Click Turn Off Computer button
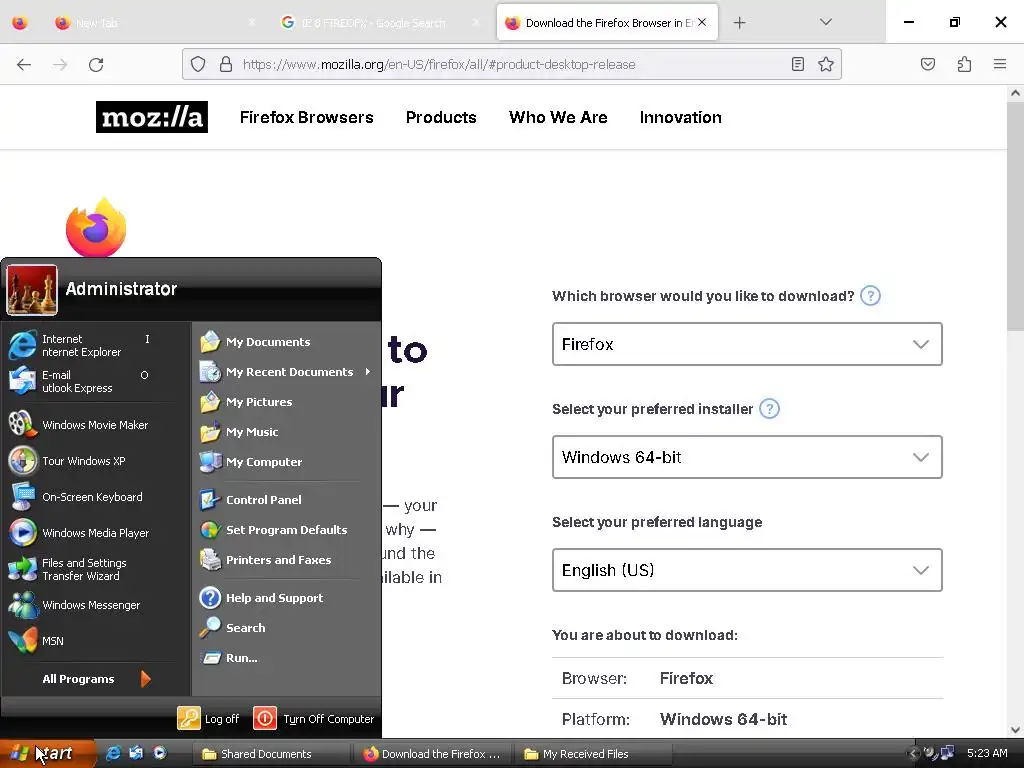Screen dimensions: 1024x768 pyautogui.click(x=313, y=718)
